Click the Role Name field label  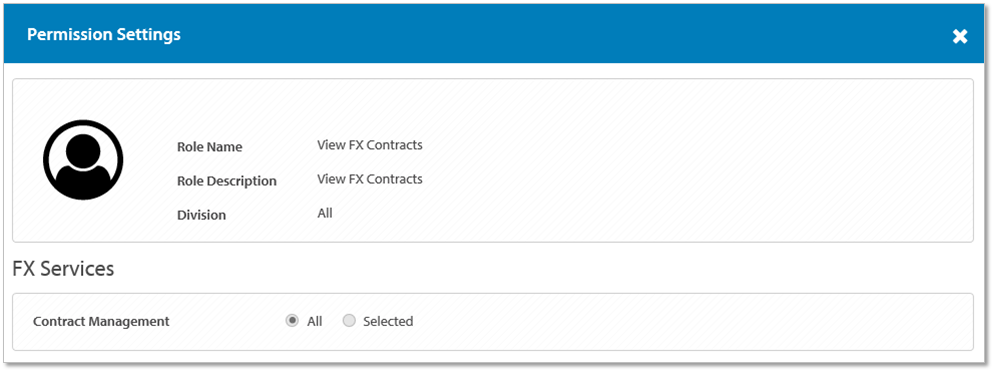pyautogui.click(x=210, y=147)
